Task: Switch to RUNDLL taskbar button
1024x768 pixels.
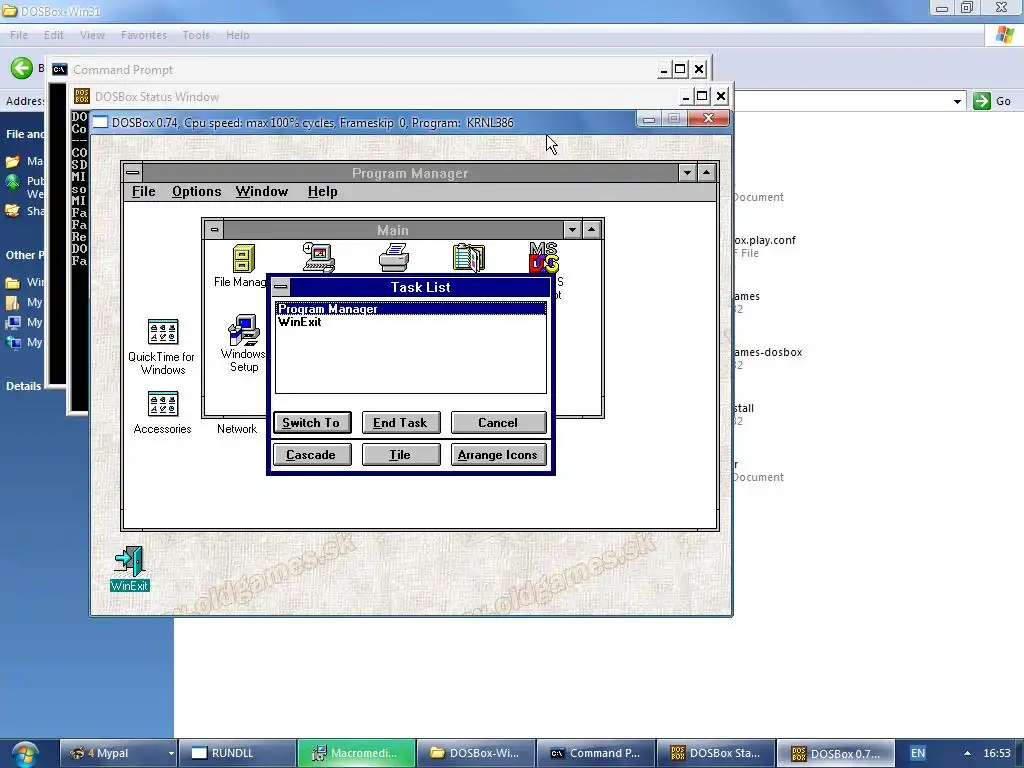Action: pos(238,753)
